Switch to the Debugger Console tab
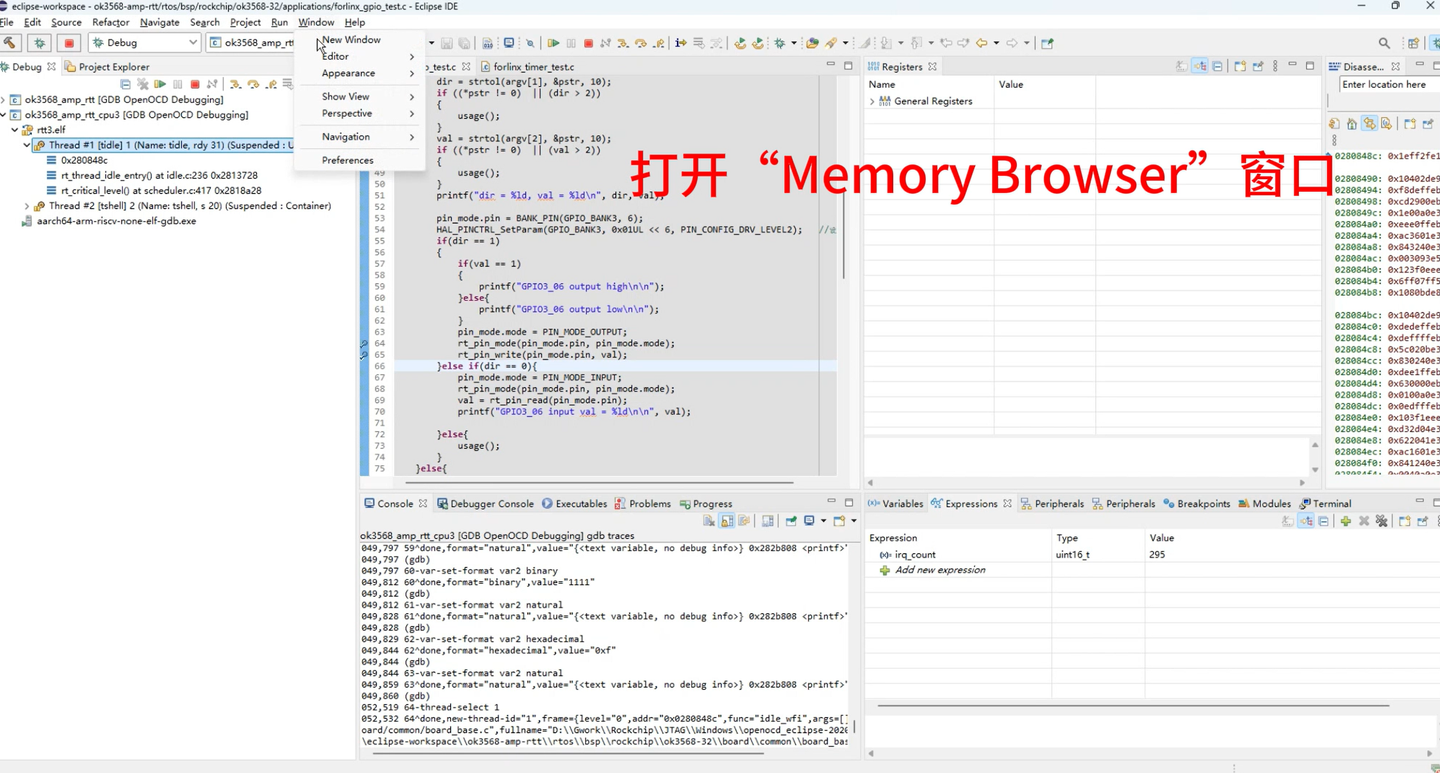 click(x=485, y=504)
